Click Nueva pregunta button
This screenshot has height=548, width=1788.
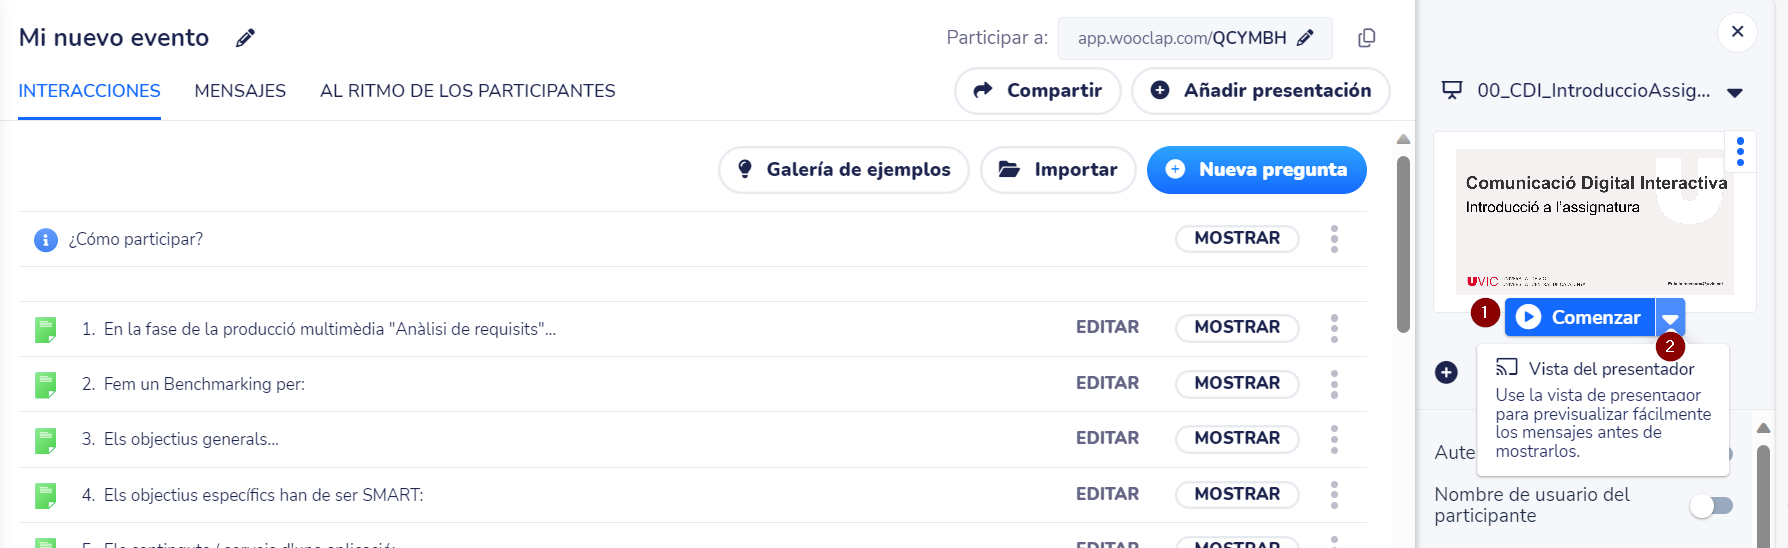click(x=1256, y=170)
